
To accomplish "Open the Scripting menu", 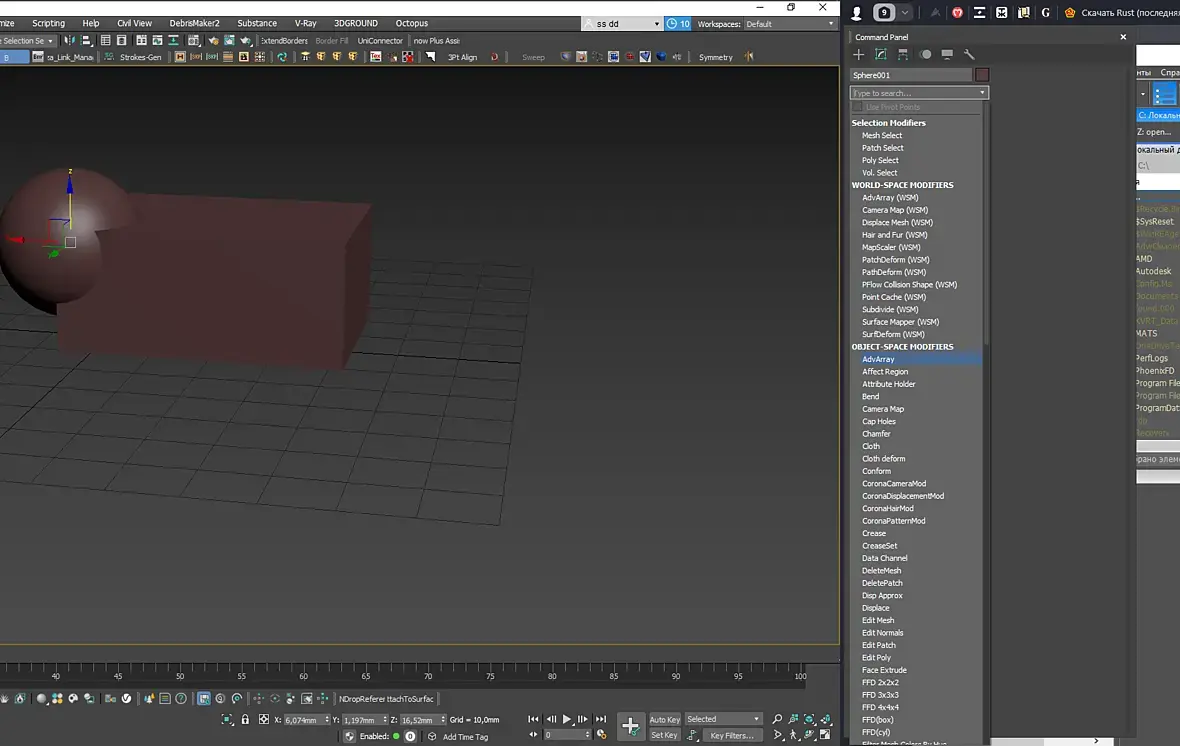I will 48,23.
